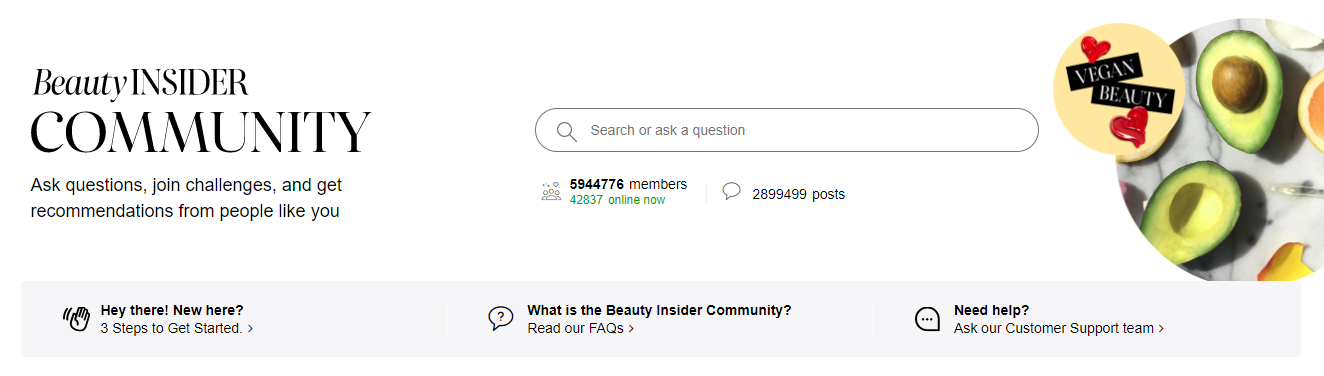The width and height of the screenshot is (1324, 376).
Task: Click the waving hand icon
Action: [x=77, y=319]
